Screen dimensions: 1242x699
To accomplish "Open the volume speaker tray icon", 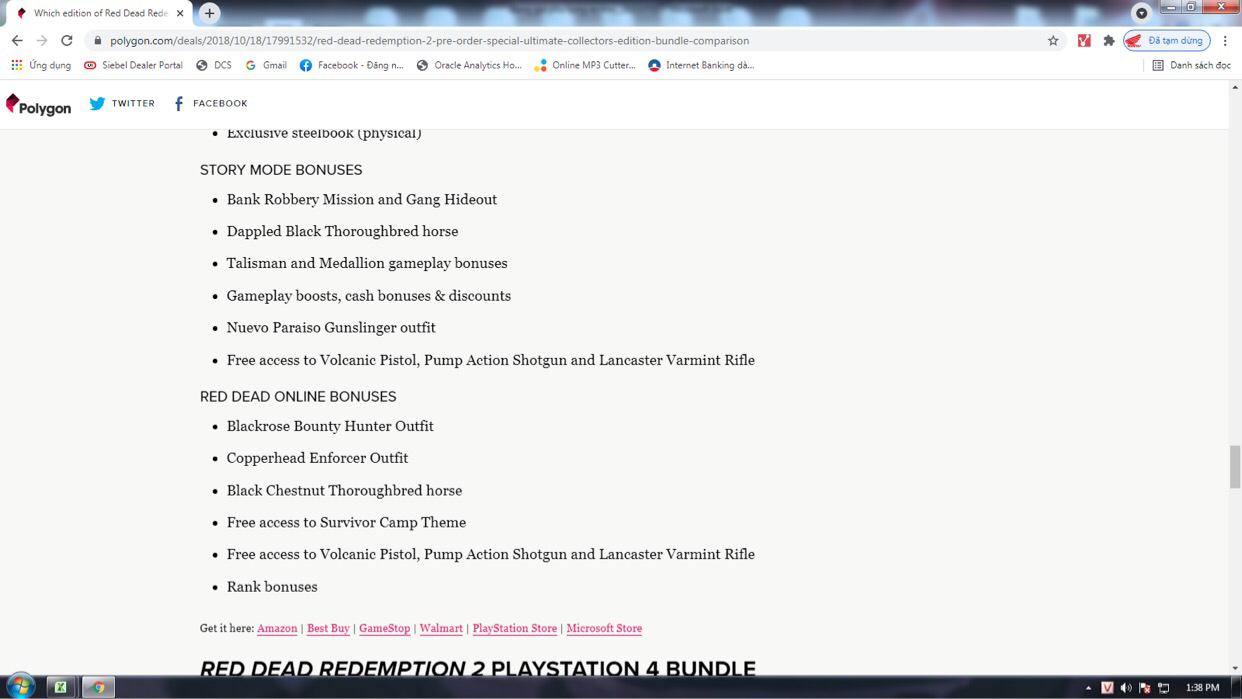I will (x=1126, y=688).
